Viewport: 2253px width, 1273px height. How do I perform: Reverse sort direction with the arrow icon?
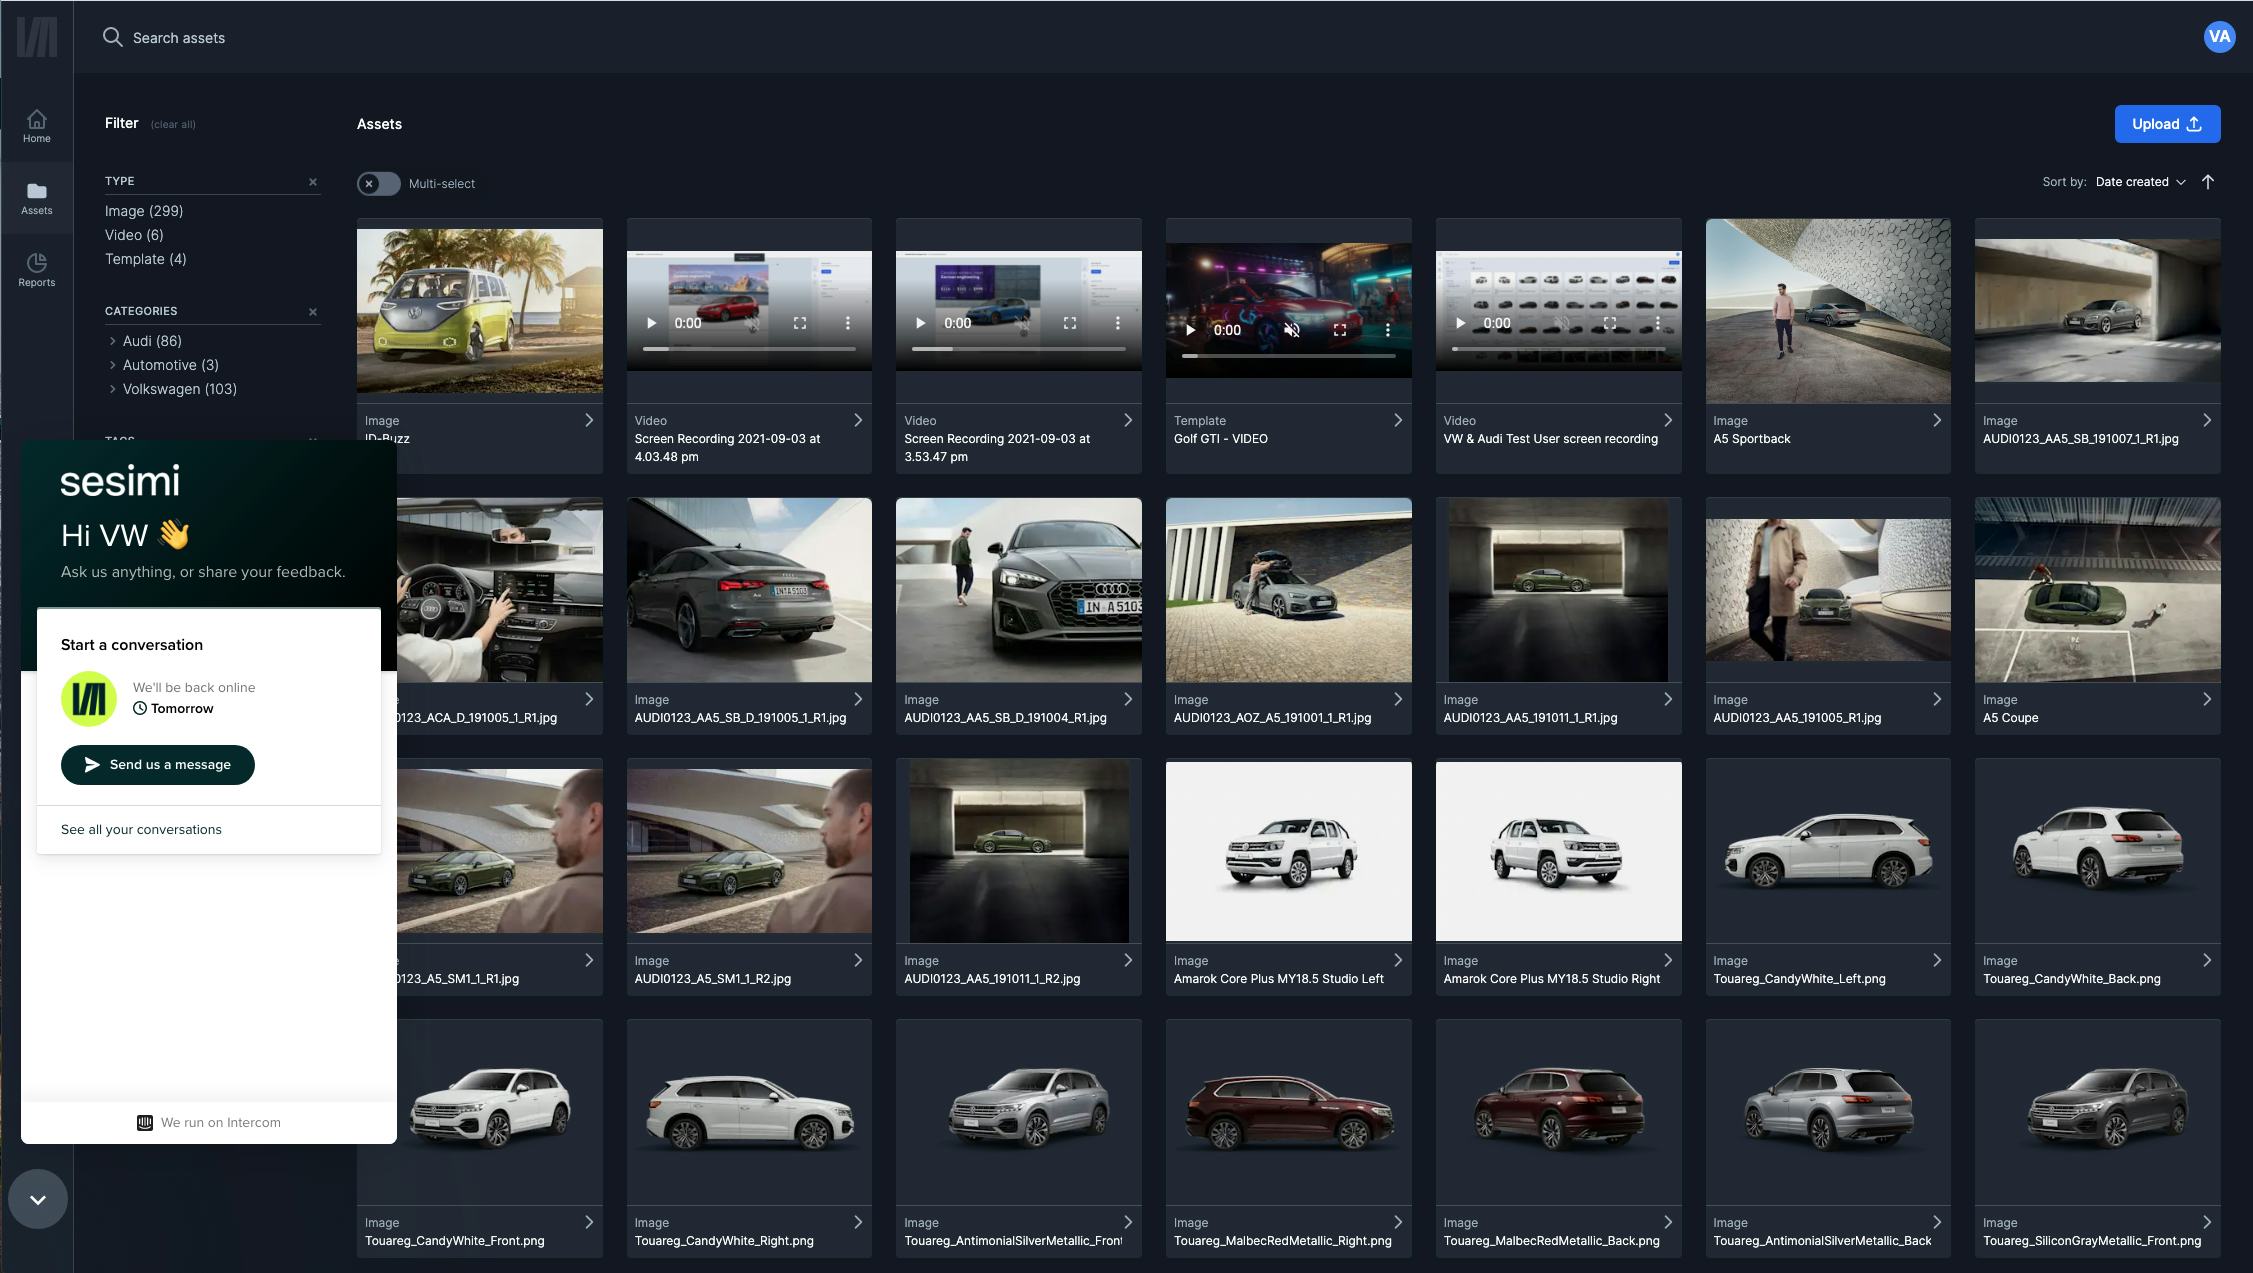tap(2208, 182)
